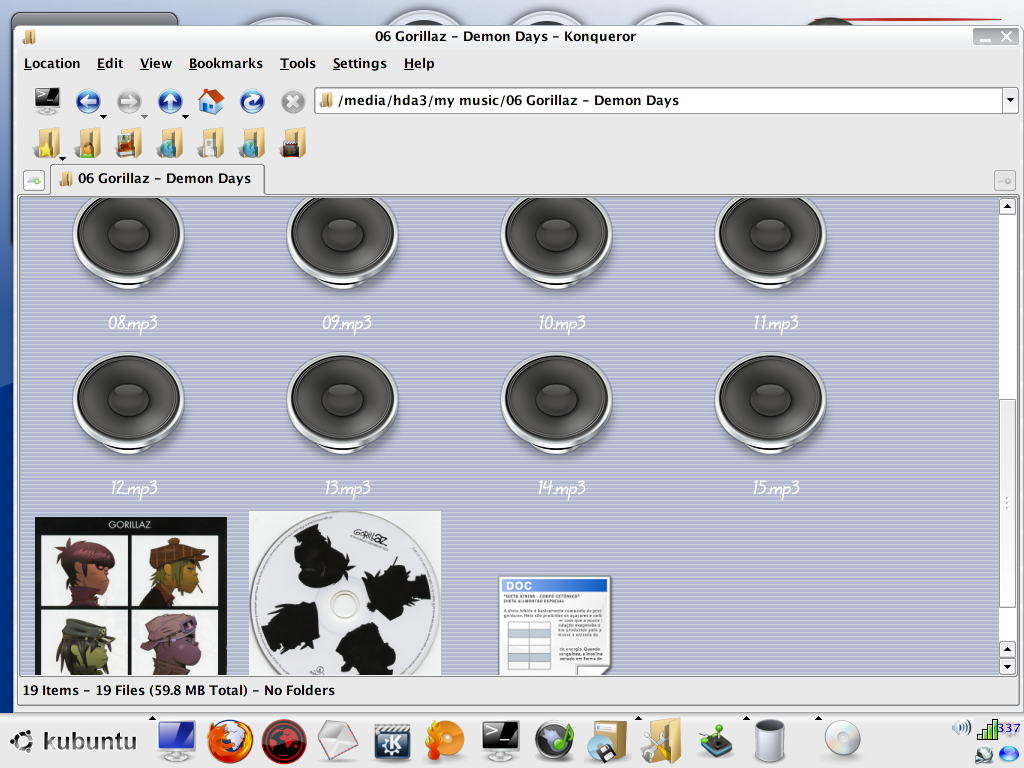Viewport: 1024px width, 768px height.
Task: Go up one directory level
Action: click(x=170, y=101)
